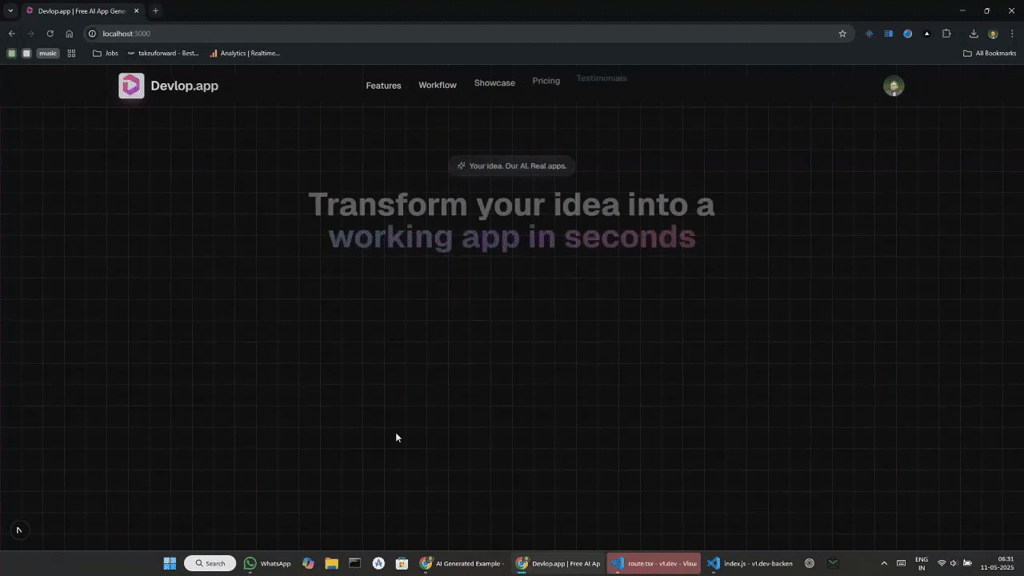
Task: Open the Next.js dev tools indicator
Action: [19, 530]
